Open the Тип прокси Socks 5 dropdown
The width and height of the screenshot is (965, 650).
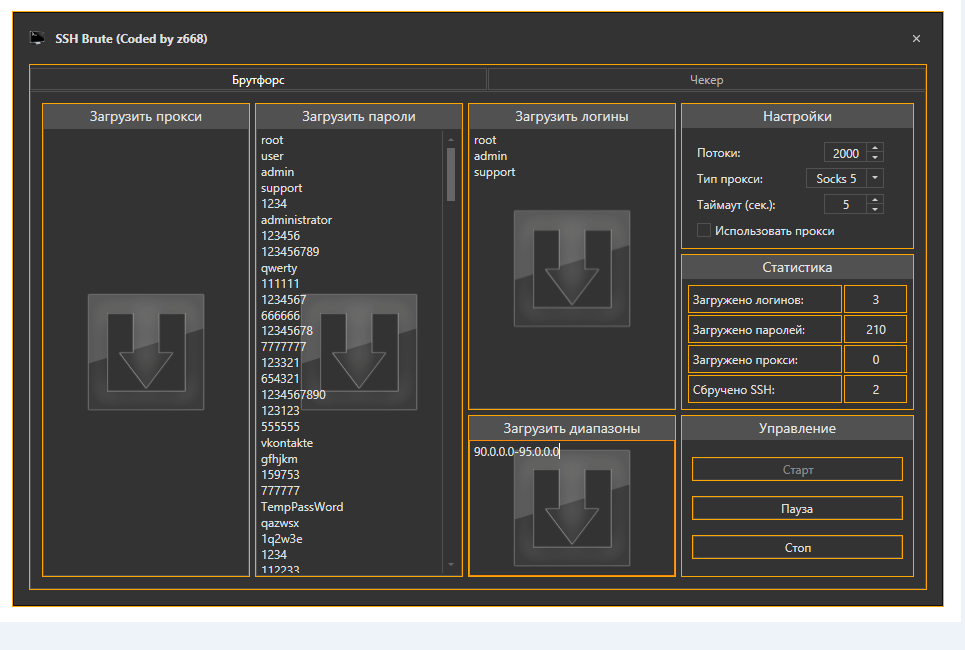pyautogui.click(x=874, y=178)
